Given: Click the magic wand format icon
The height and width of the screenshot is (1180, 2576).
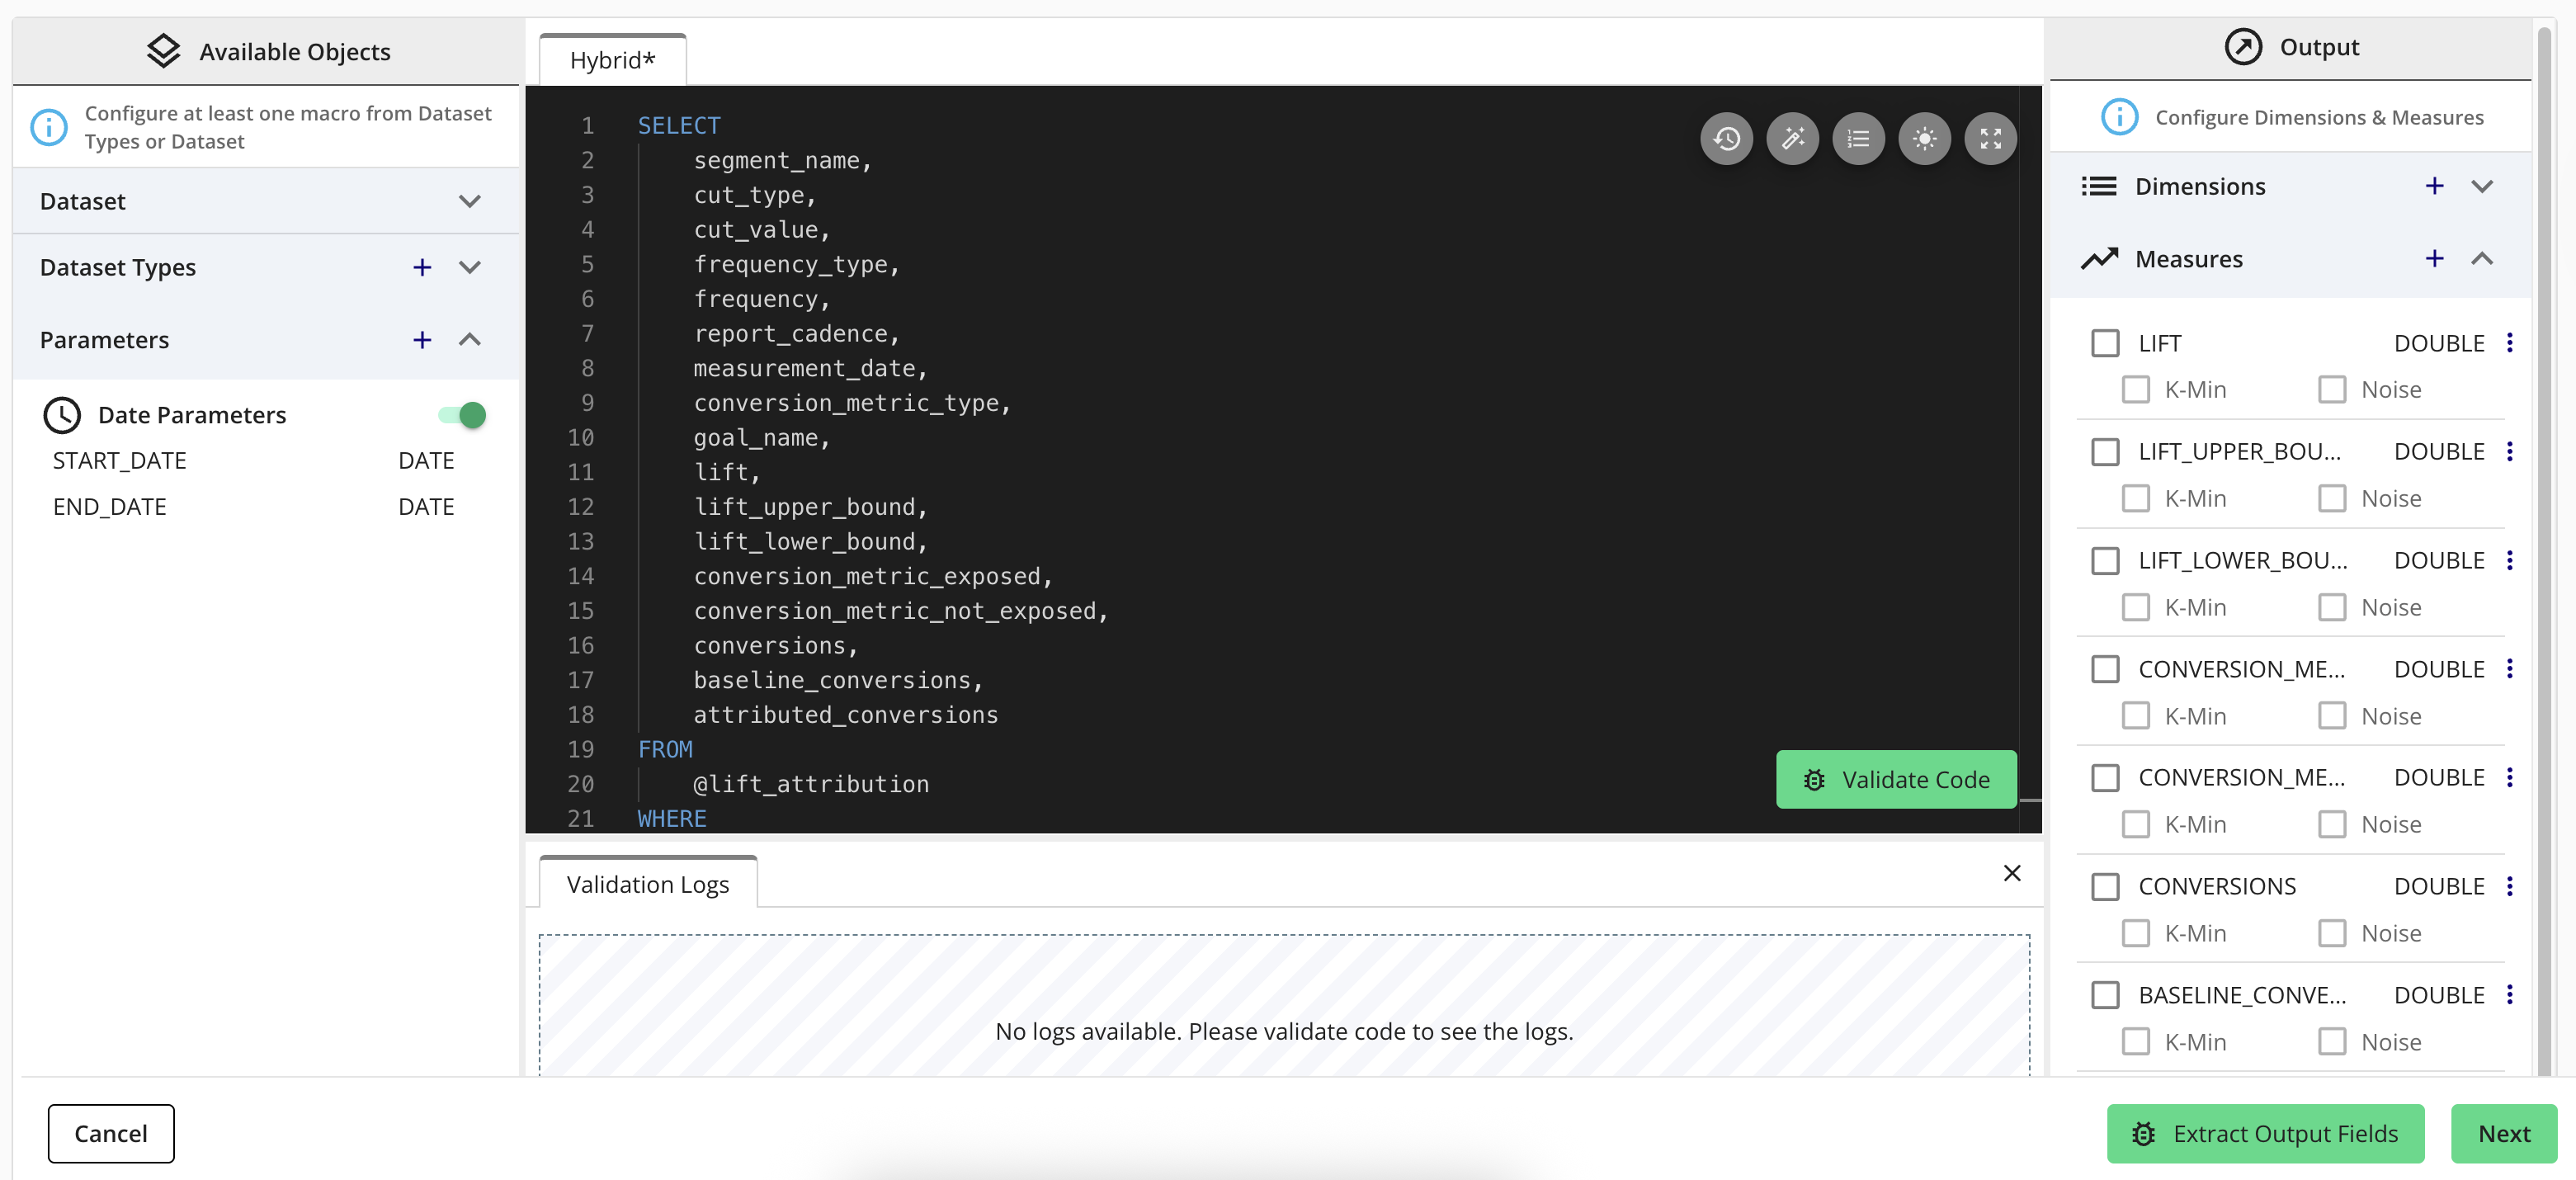Looking at the screenshot, I should [1792, 139].
